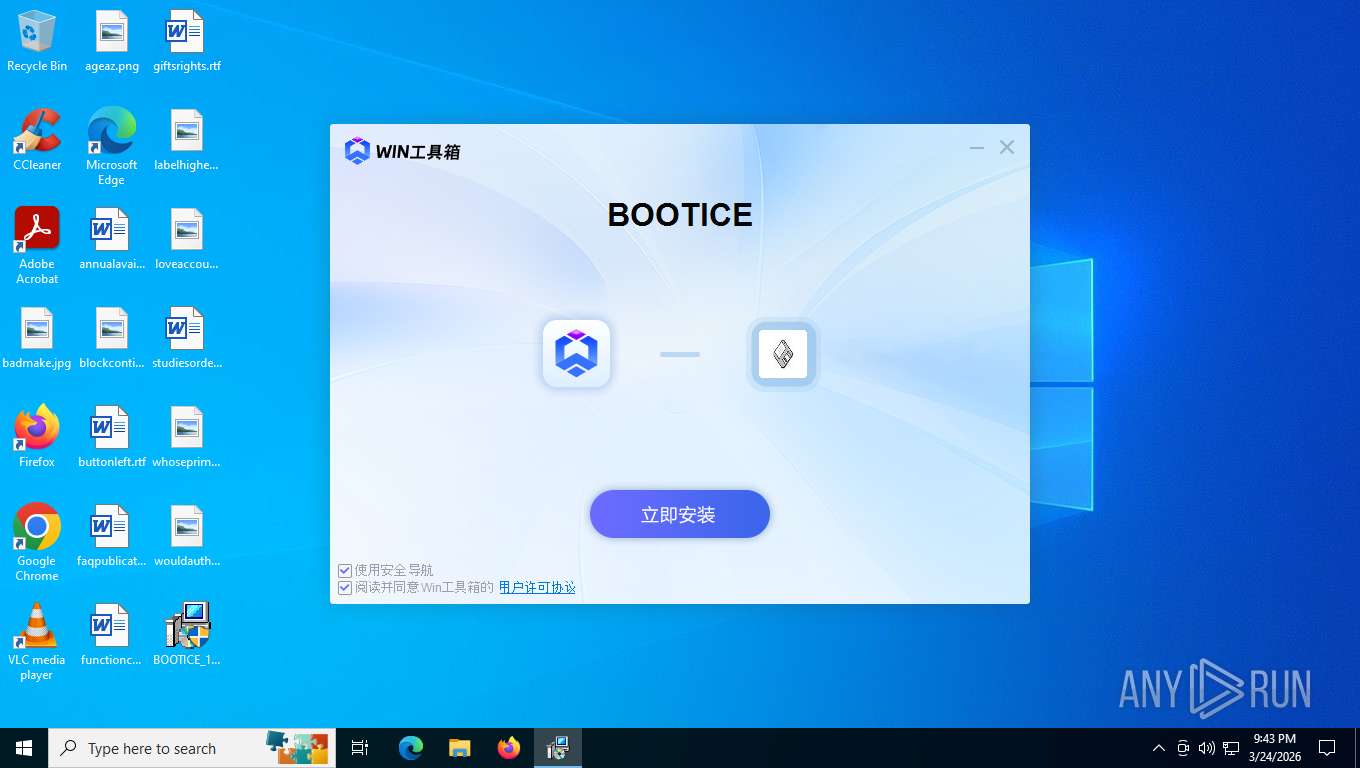Uncheck the 阅读并同意 Win工具箱 agreement checkbox

[345, 587]
